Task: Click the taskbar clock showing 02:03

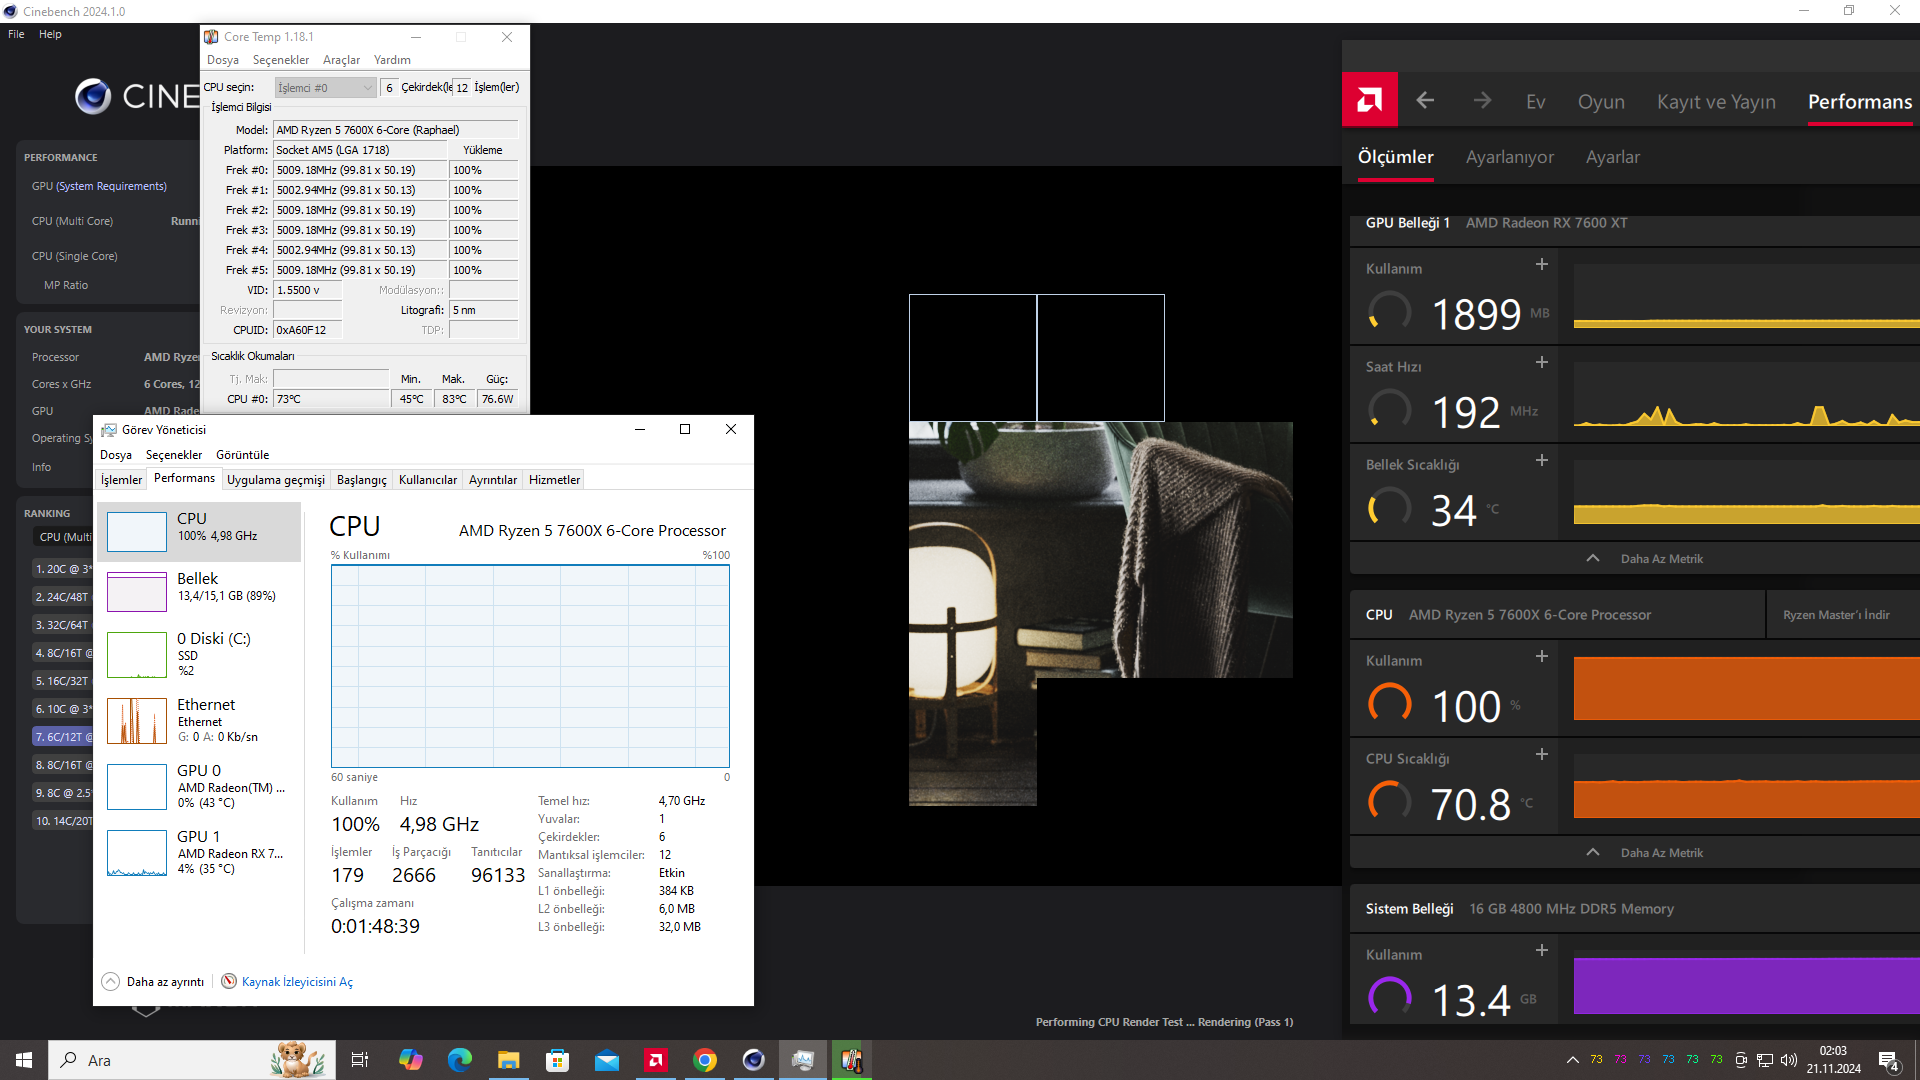Action: 1833,1060
